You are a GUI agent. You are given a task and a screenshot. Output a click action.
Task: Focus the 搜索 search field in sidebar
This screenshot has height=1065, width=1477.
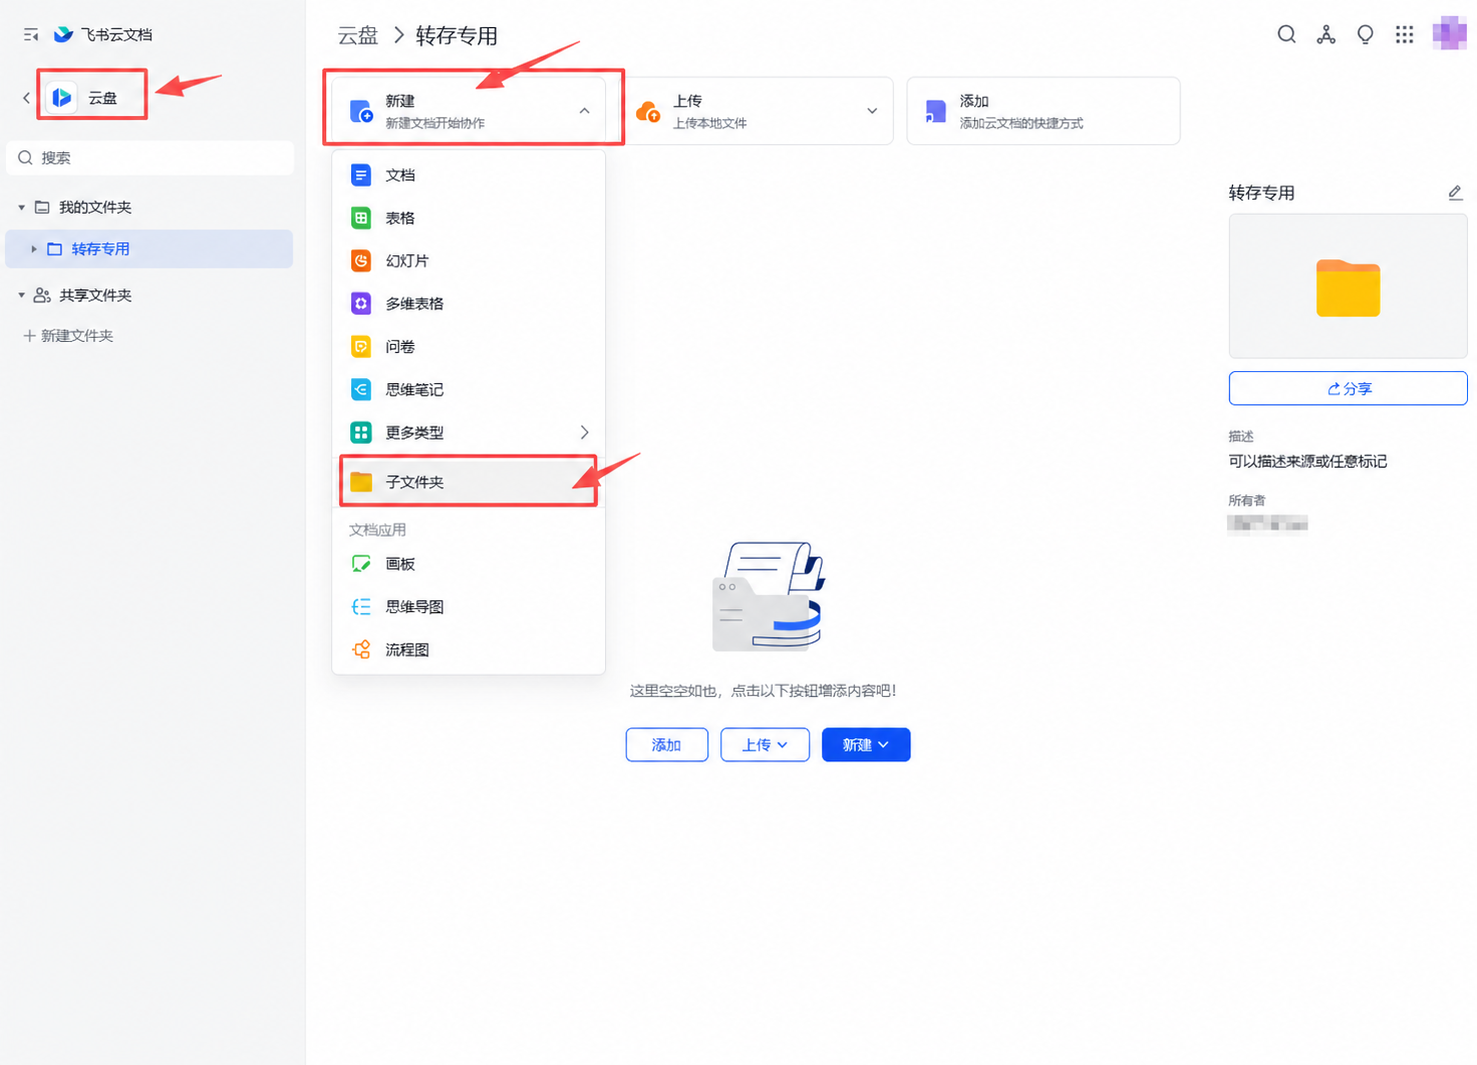(x=150, y=158)
